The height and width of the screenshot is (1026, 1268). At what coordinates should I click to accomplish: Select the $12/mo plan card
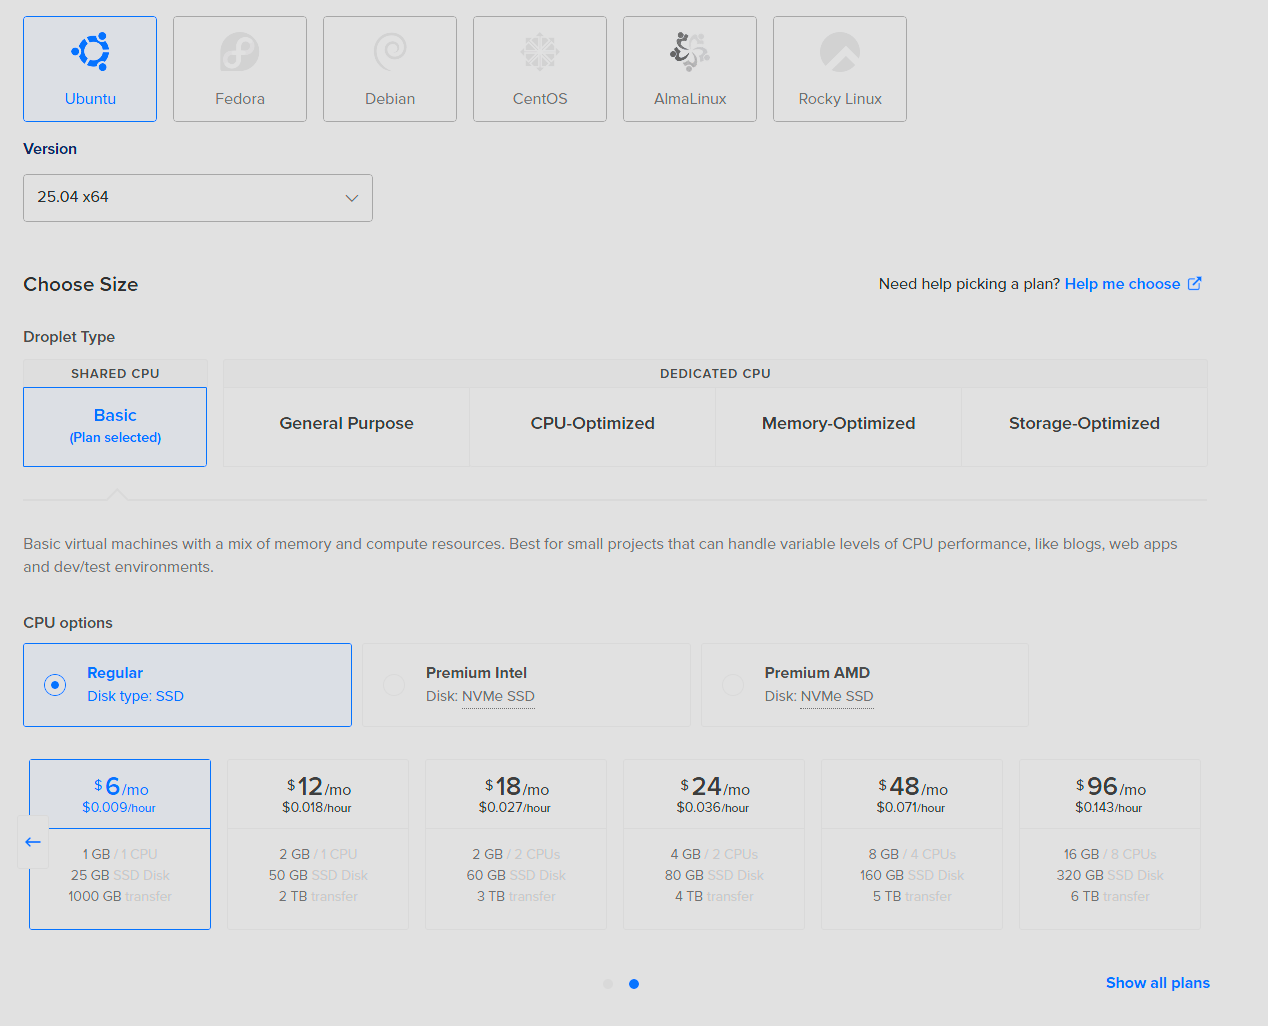[318, 845]
